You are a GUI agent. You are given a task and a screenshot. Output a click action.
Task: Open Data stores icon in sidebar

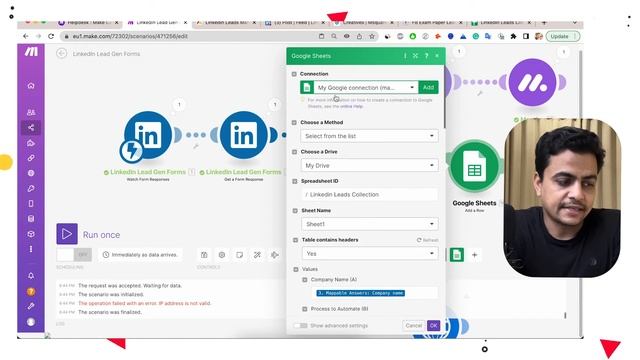point(31,219)
